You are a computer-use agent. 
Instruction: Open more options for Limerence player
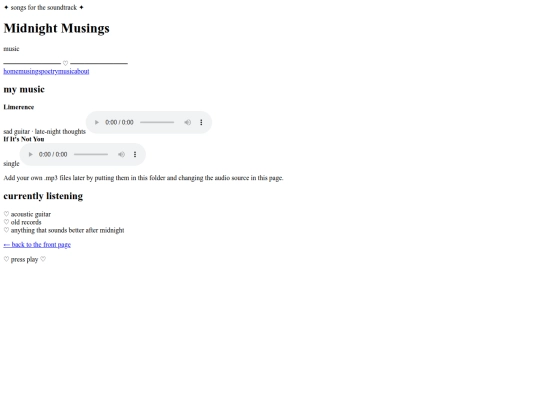tap(201, 122)
